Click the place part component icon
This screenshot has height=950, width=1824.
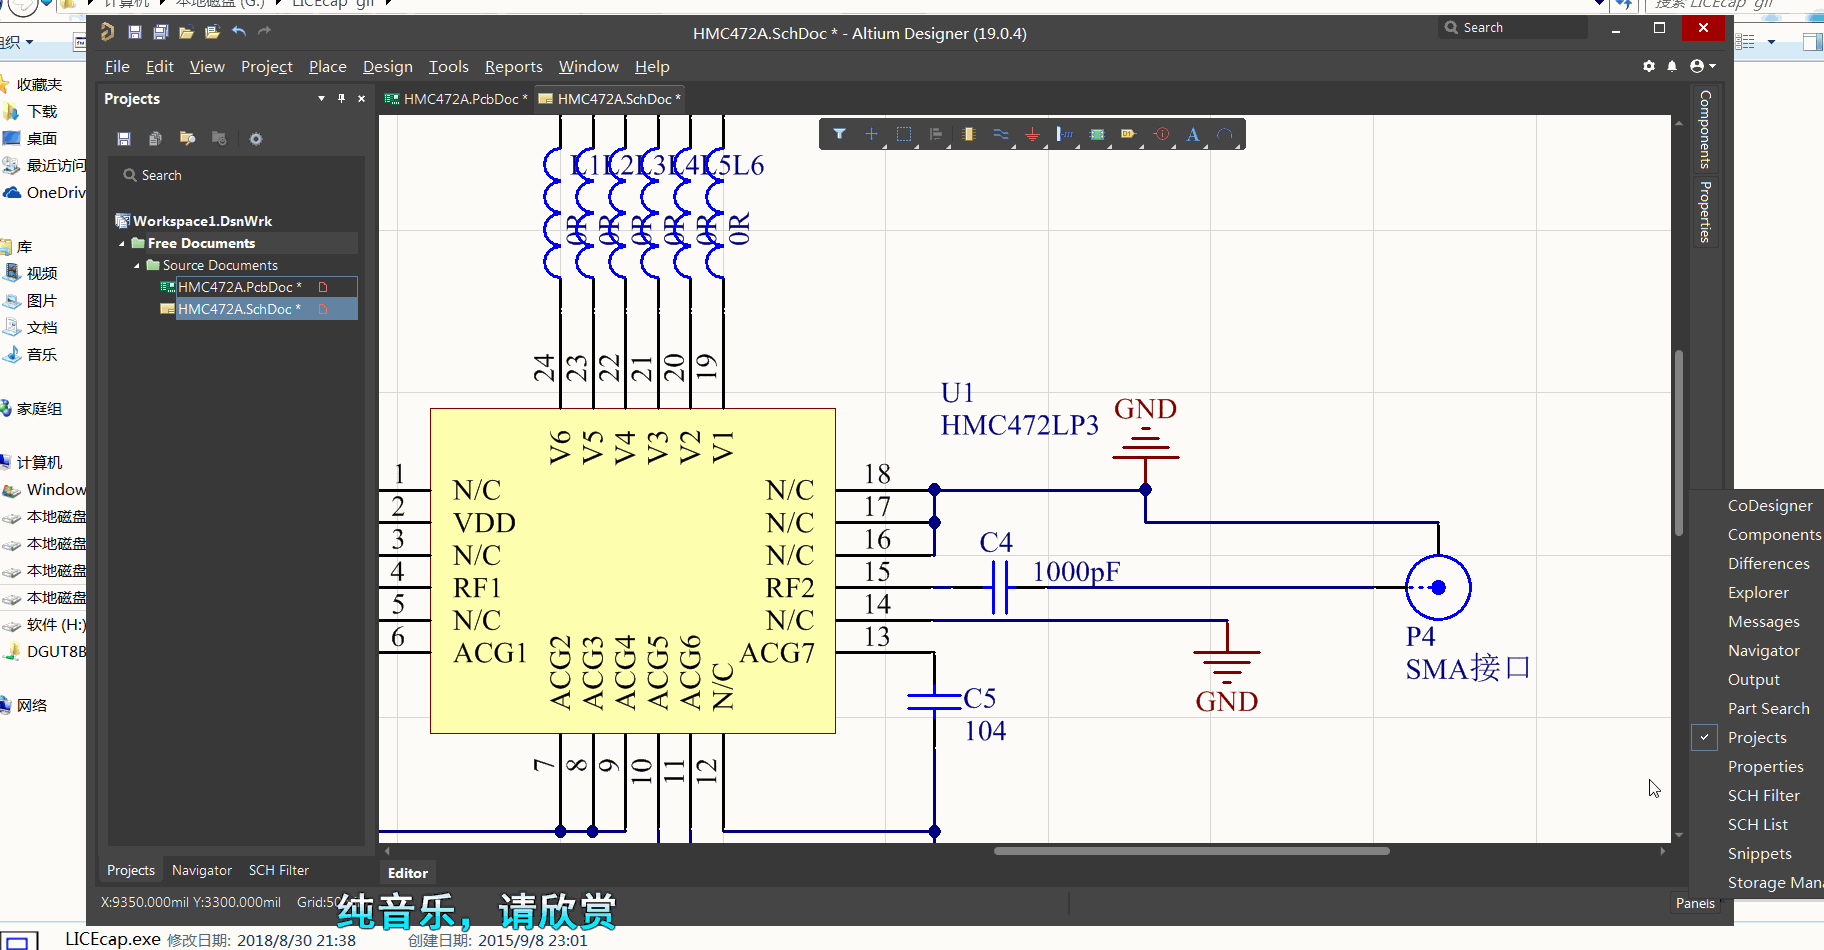[x=968, y=134]
